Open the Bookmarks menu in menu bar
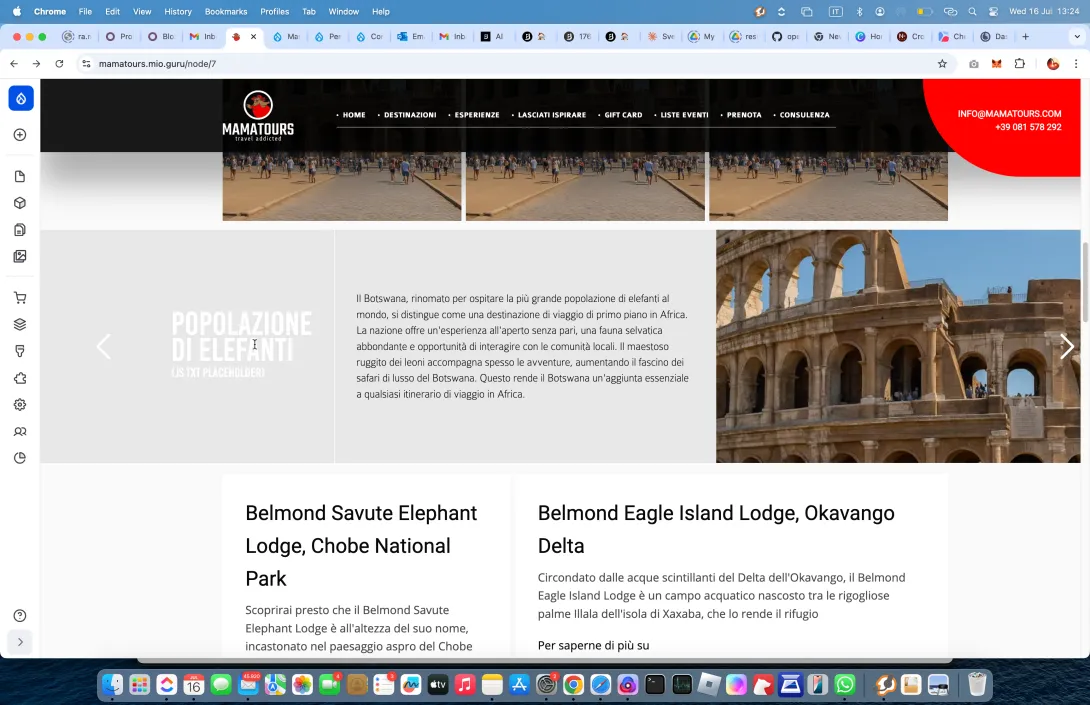Viewport: 1090px width, 705px height. tap(225, 11)
